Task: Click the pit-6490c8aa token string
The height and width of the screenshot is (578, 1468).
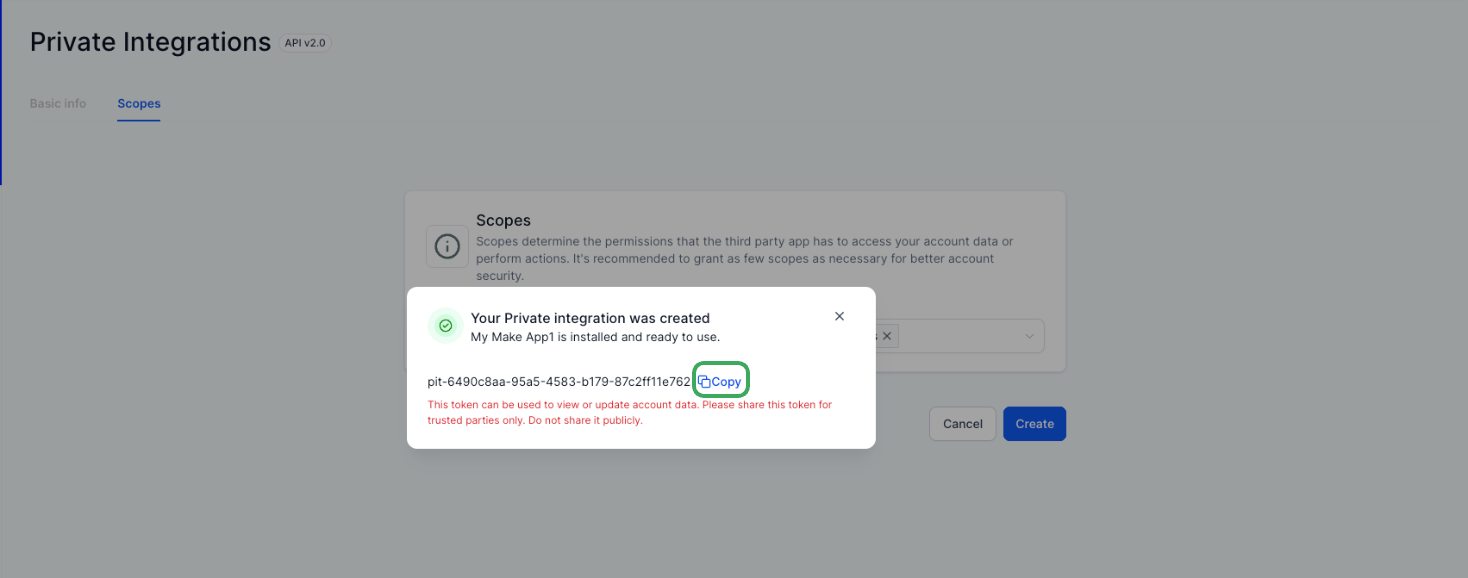Action: [559, 382]
